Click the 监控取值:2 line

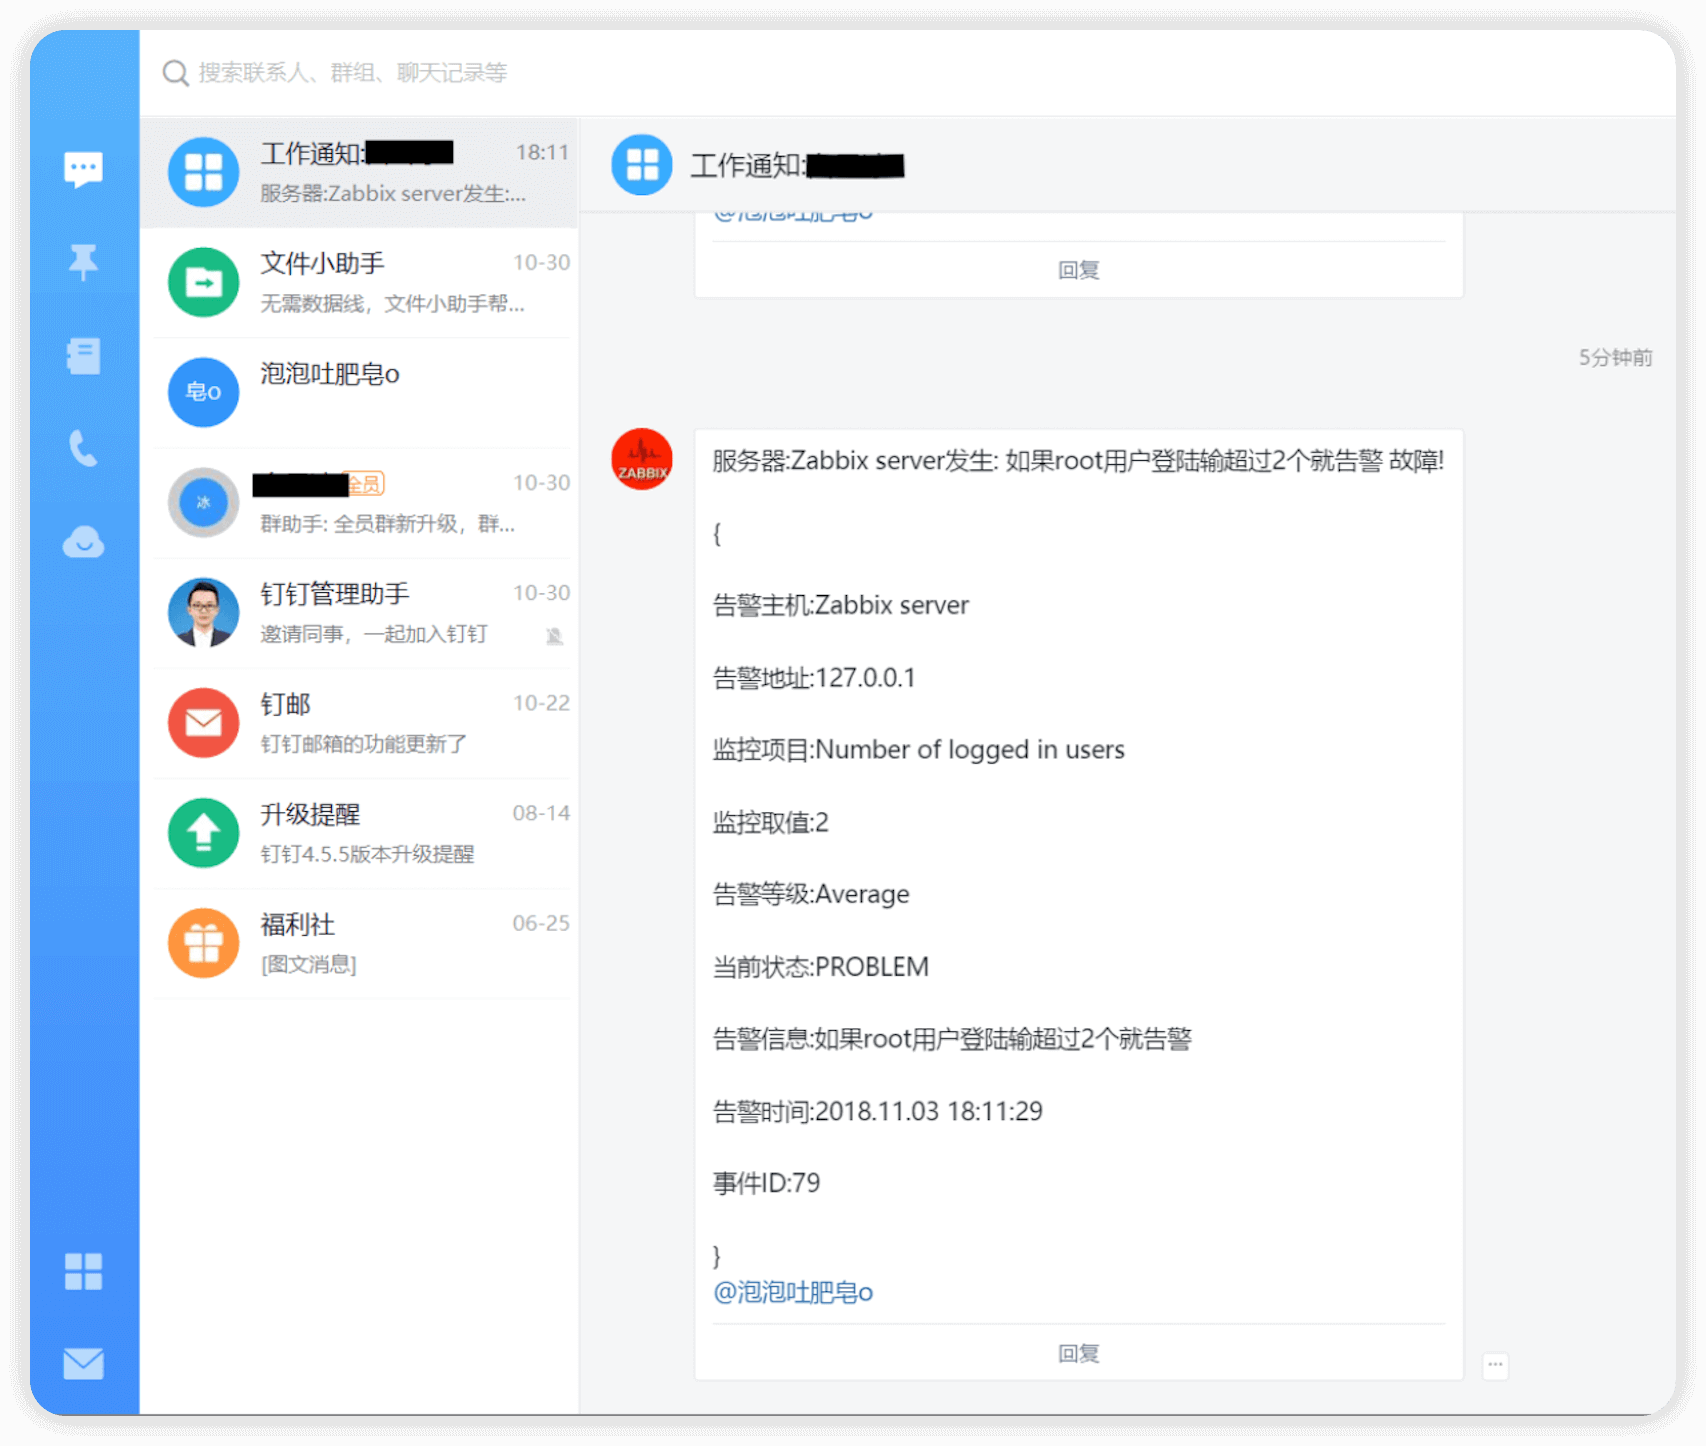tap(771, 822)
